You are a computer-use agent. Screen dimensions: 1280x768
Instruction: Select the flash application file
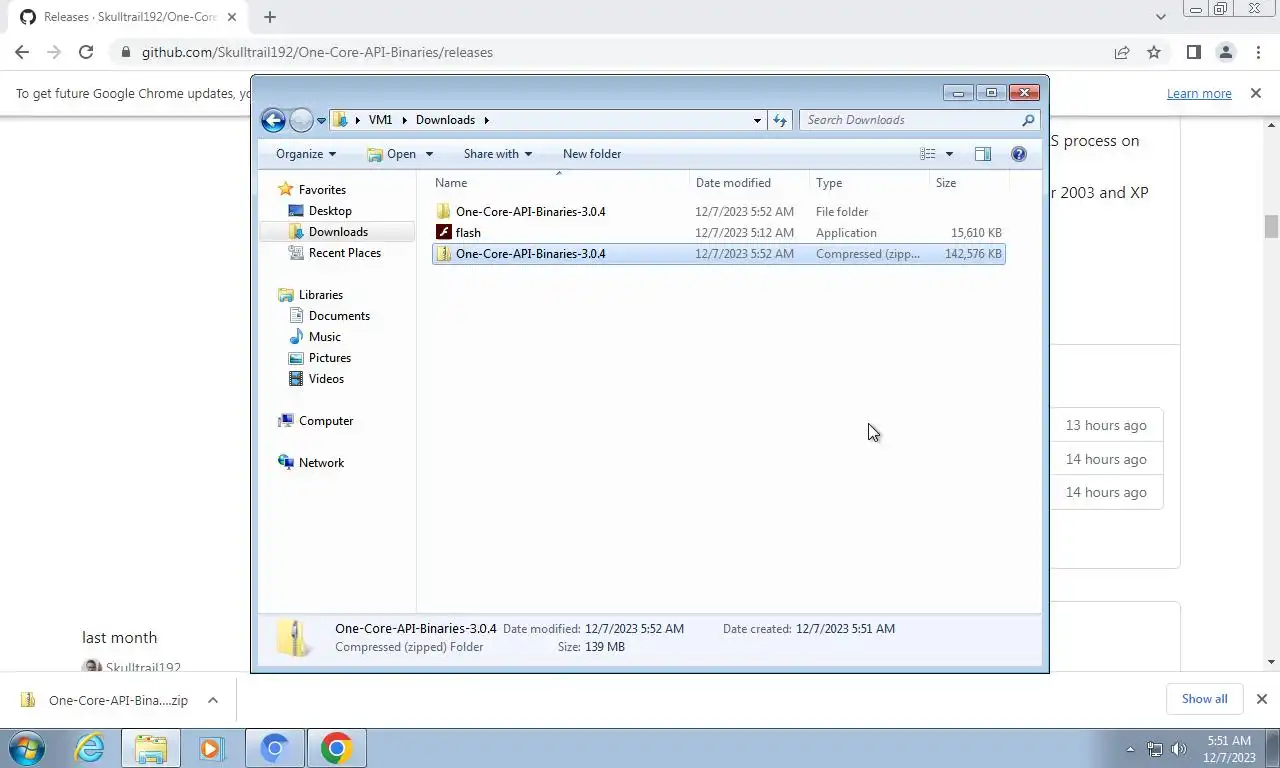point(718,233)
